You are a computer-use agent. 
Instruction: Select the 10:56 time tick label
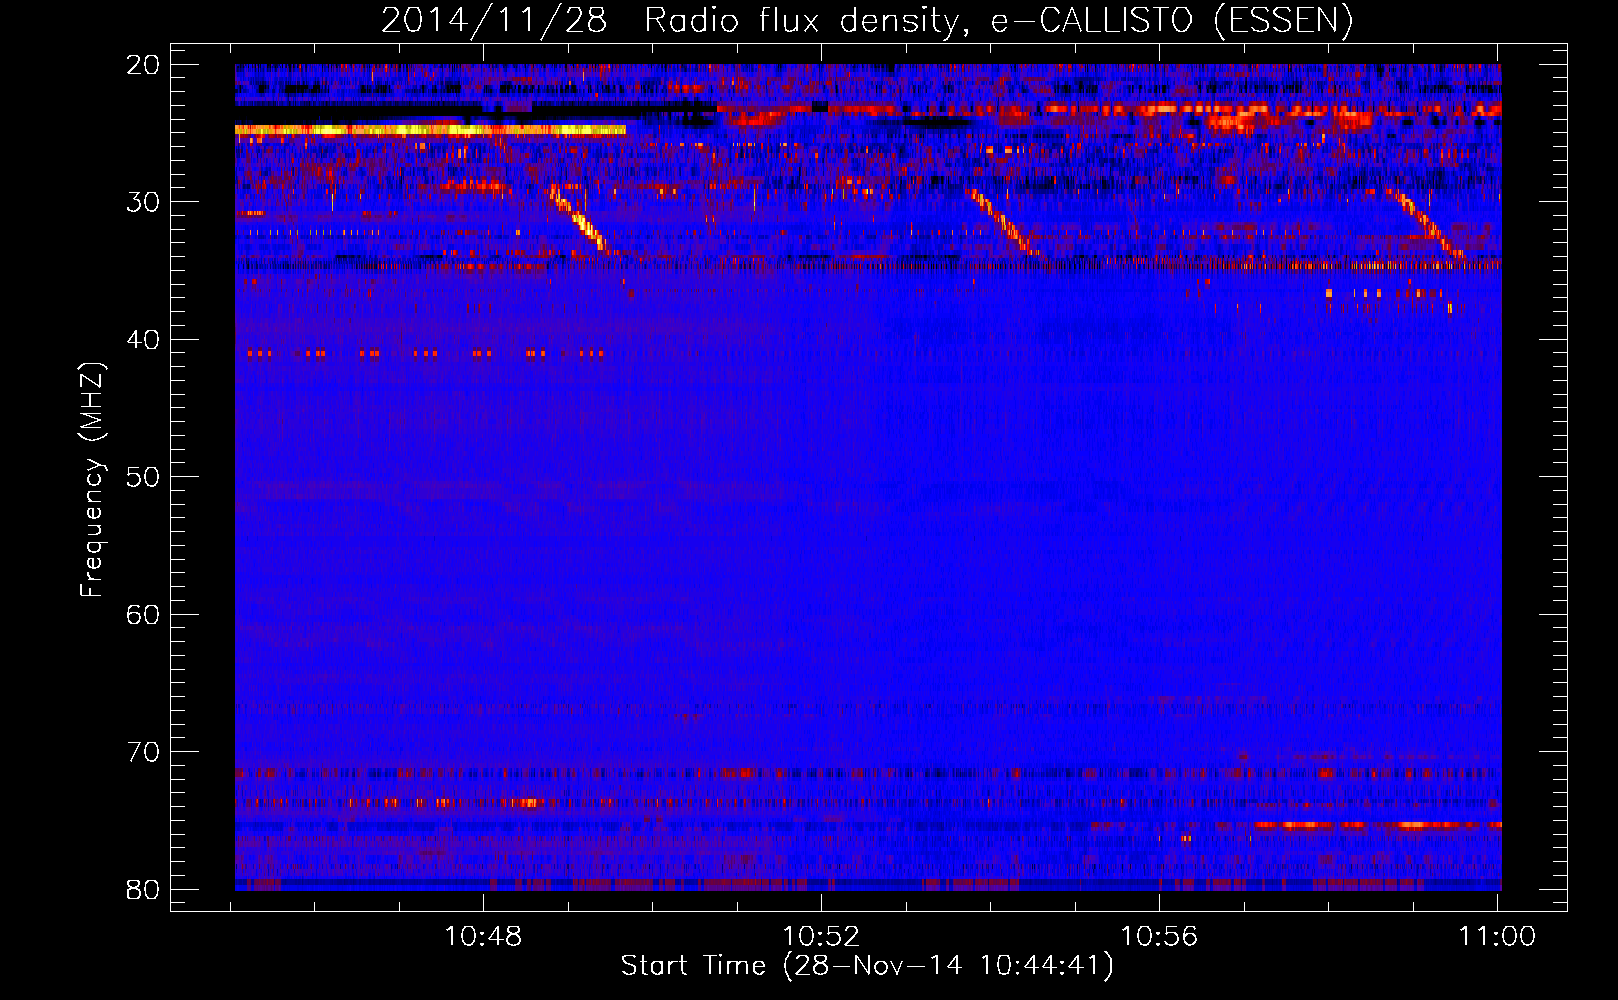1159,936
